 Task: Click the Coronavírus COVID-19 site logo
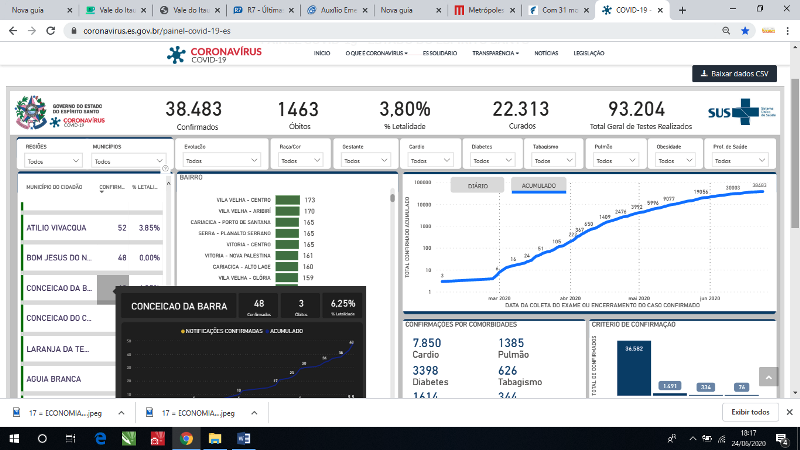(x=210, y=52)
